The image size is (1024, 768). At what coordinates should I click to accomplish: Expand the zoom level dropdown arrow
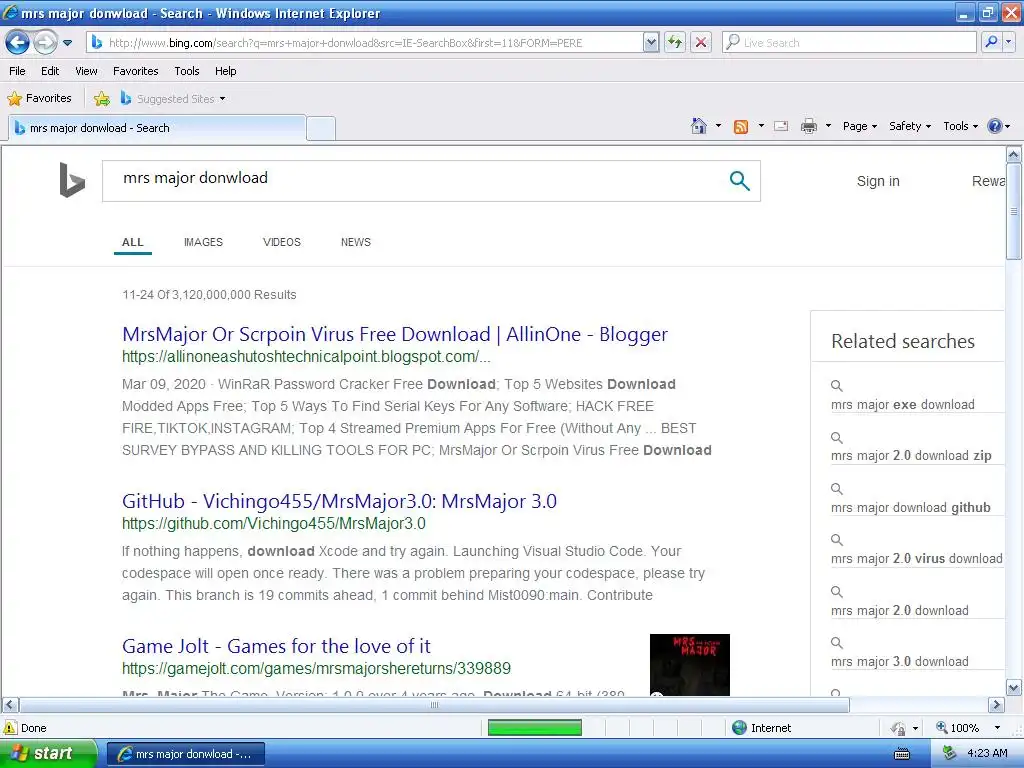click(997, 728)
